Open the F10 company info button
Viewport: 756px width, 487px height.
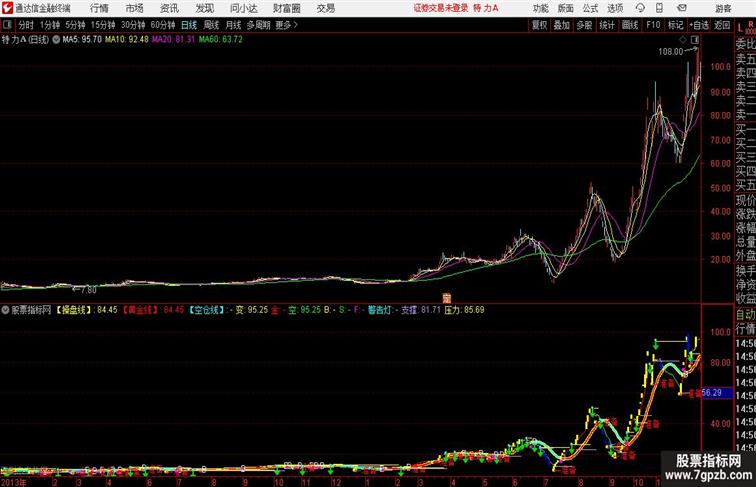[653, 25]
